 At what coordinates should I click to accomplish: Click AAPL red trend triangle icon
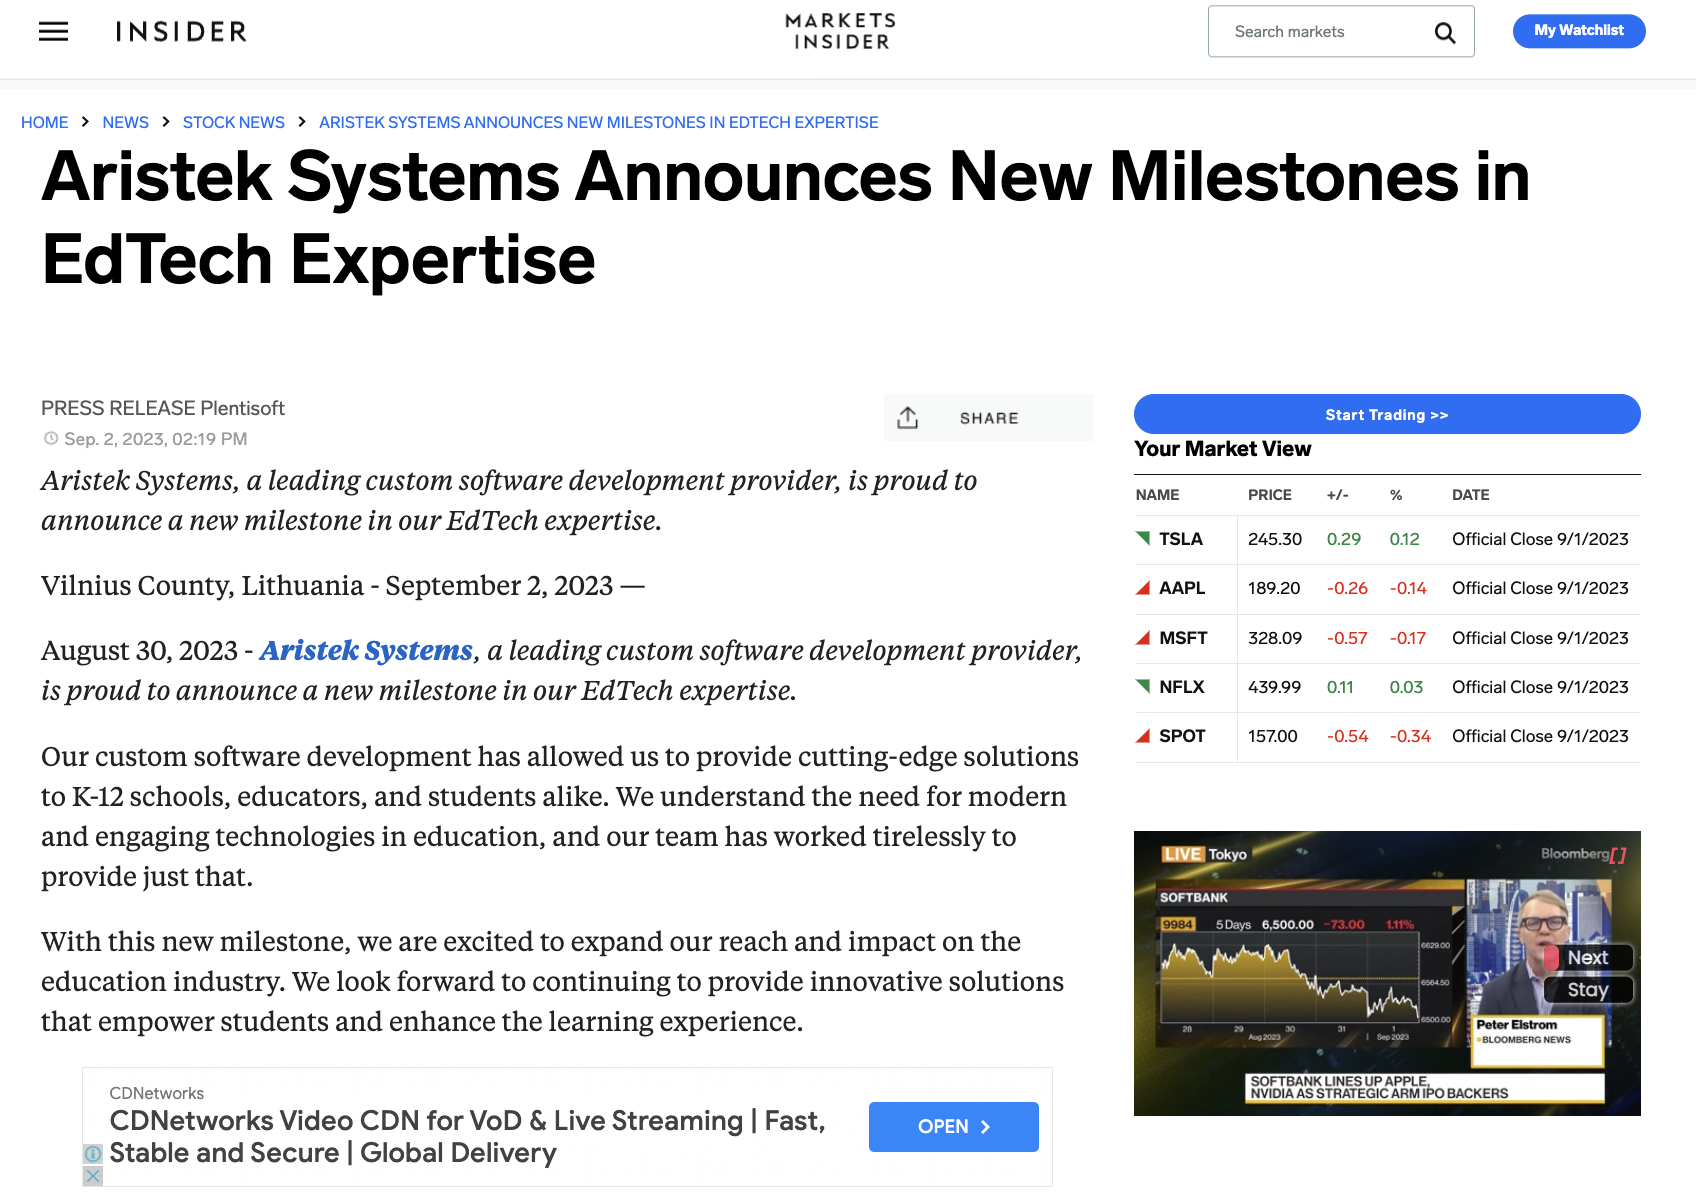[1143, 588]
